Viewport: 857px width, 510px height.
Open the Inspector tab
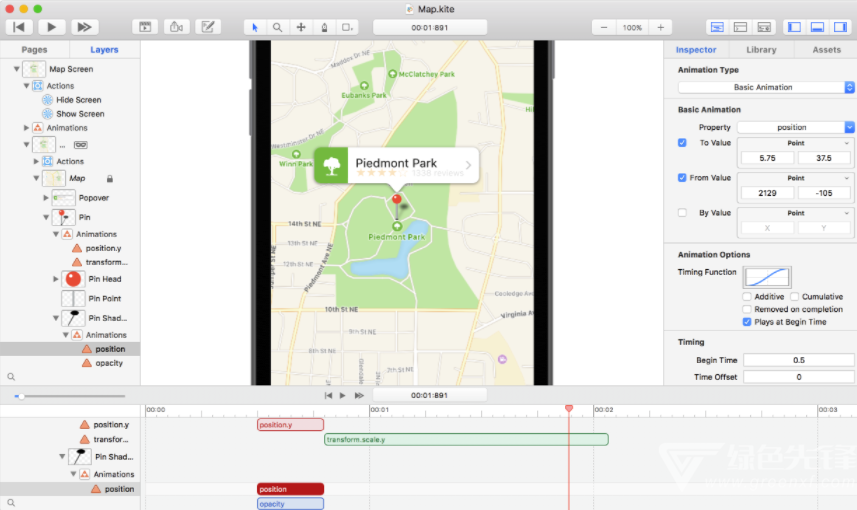[696, 50]
